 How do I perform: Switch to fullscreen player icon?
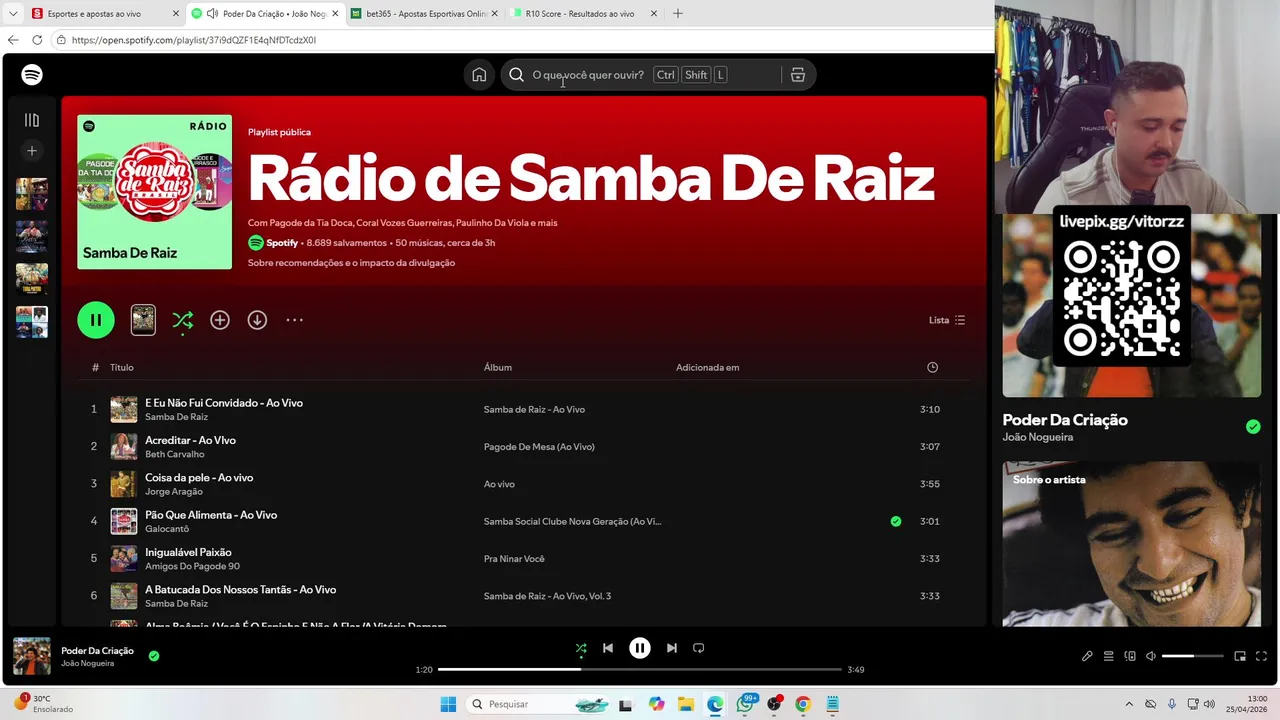[1261, 656]
